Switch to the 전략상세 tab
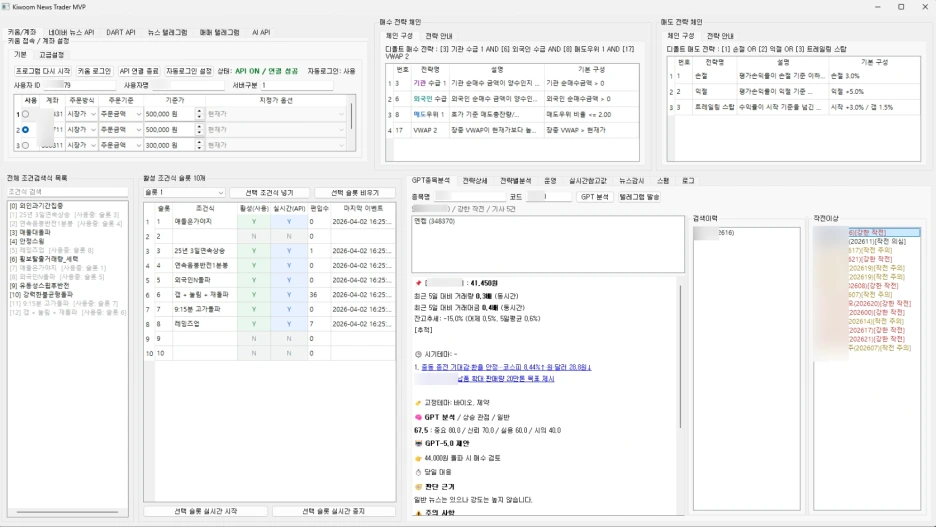The width and height of the screenshot is (936, 527). tap(475, 180)
